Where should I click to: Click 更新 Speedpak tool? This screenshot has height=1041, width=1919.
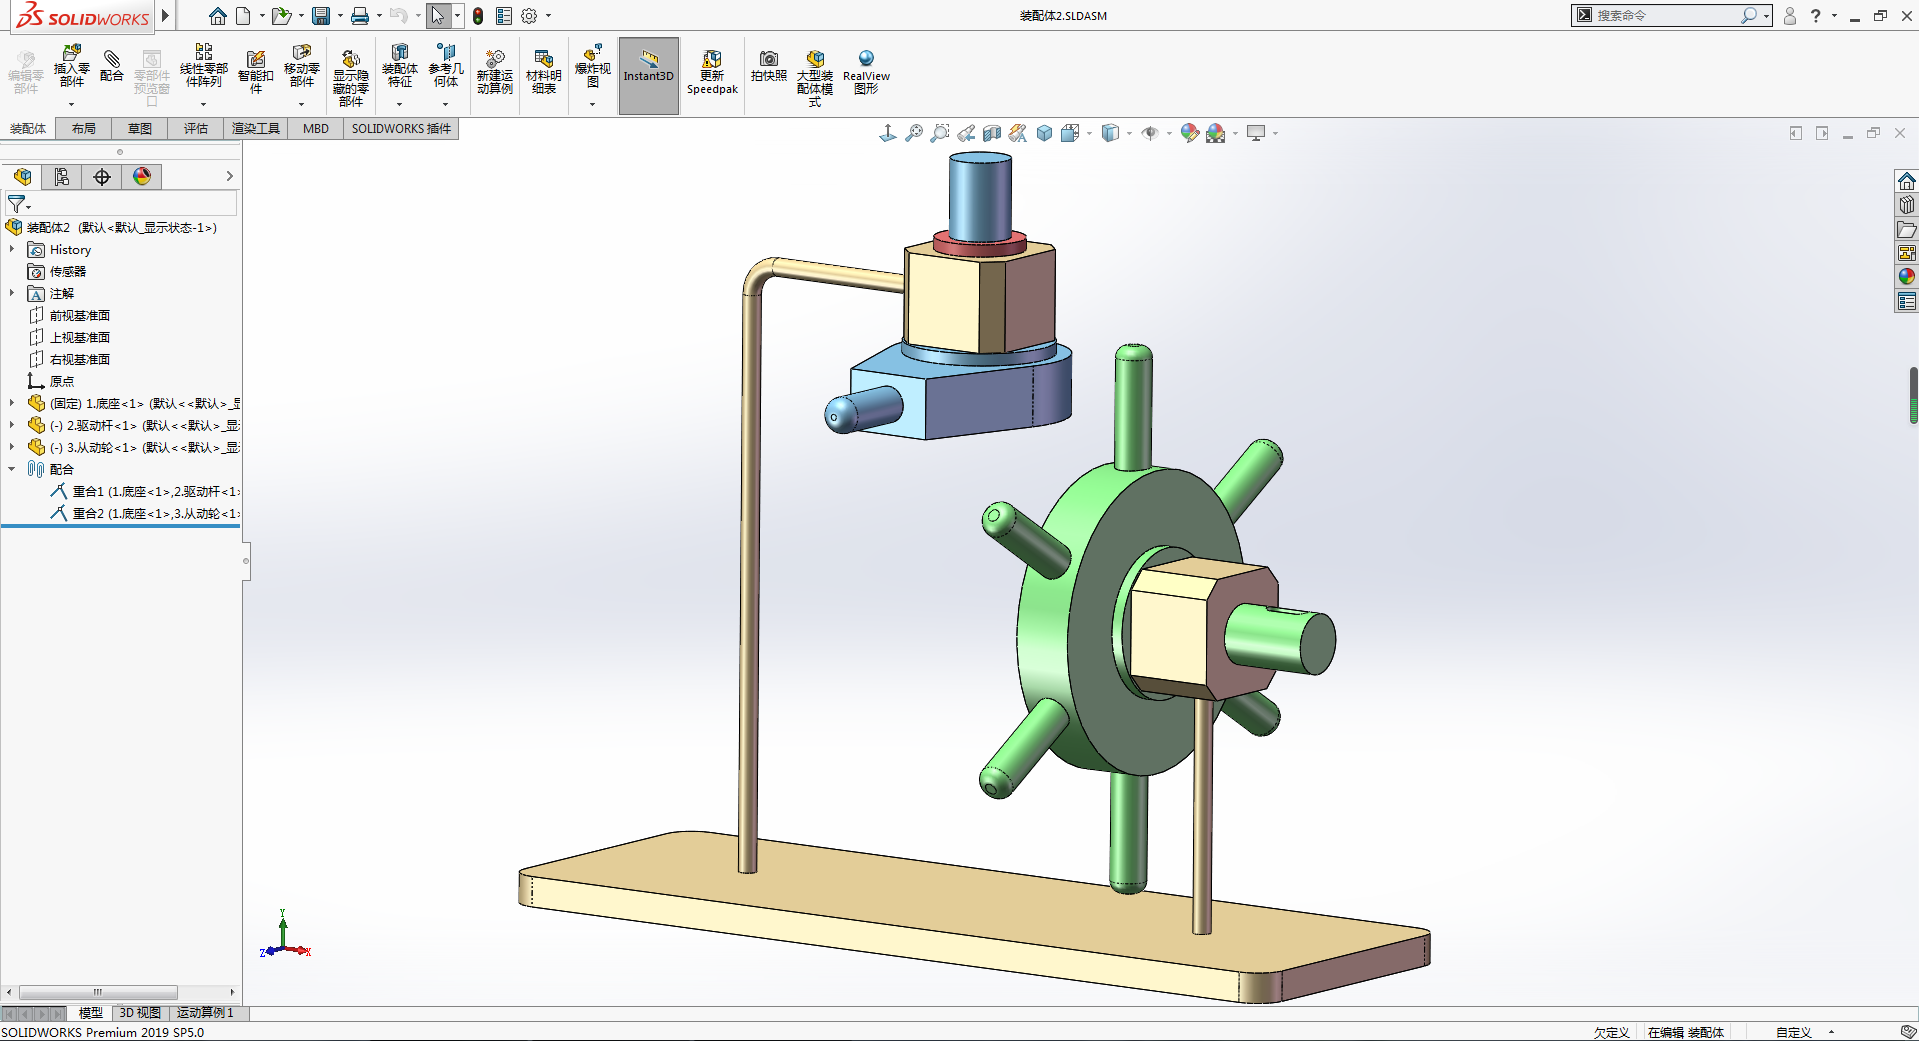(x=712, y=72)
